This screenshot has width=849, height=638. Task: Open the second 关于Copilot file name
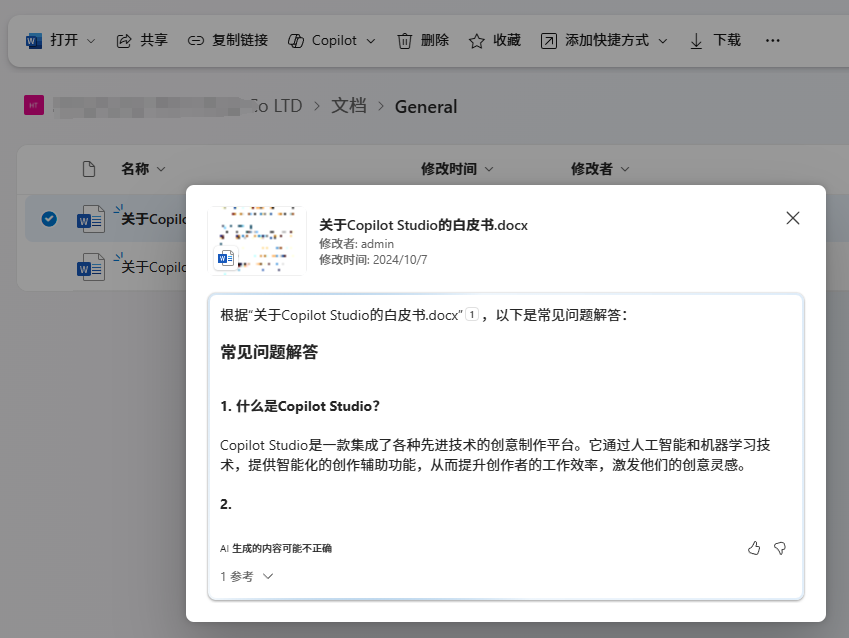153,267
